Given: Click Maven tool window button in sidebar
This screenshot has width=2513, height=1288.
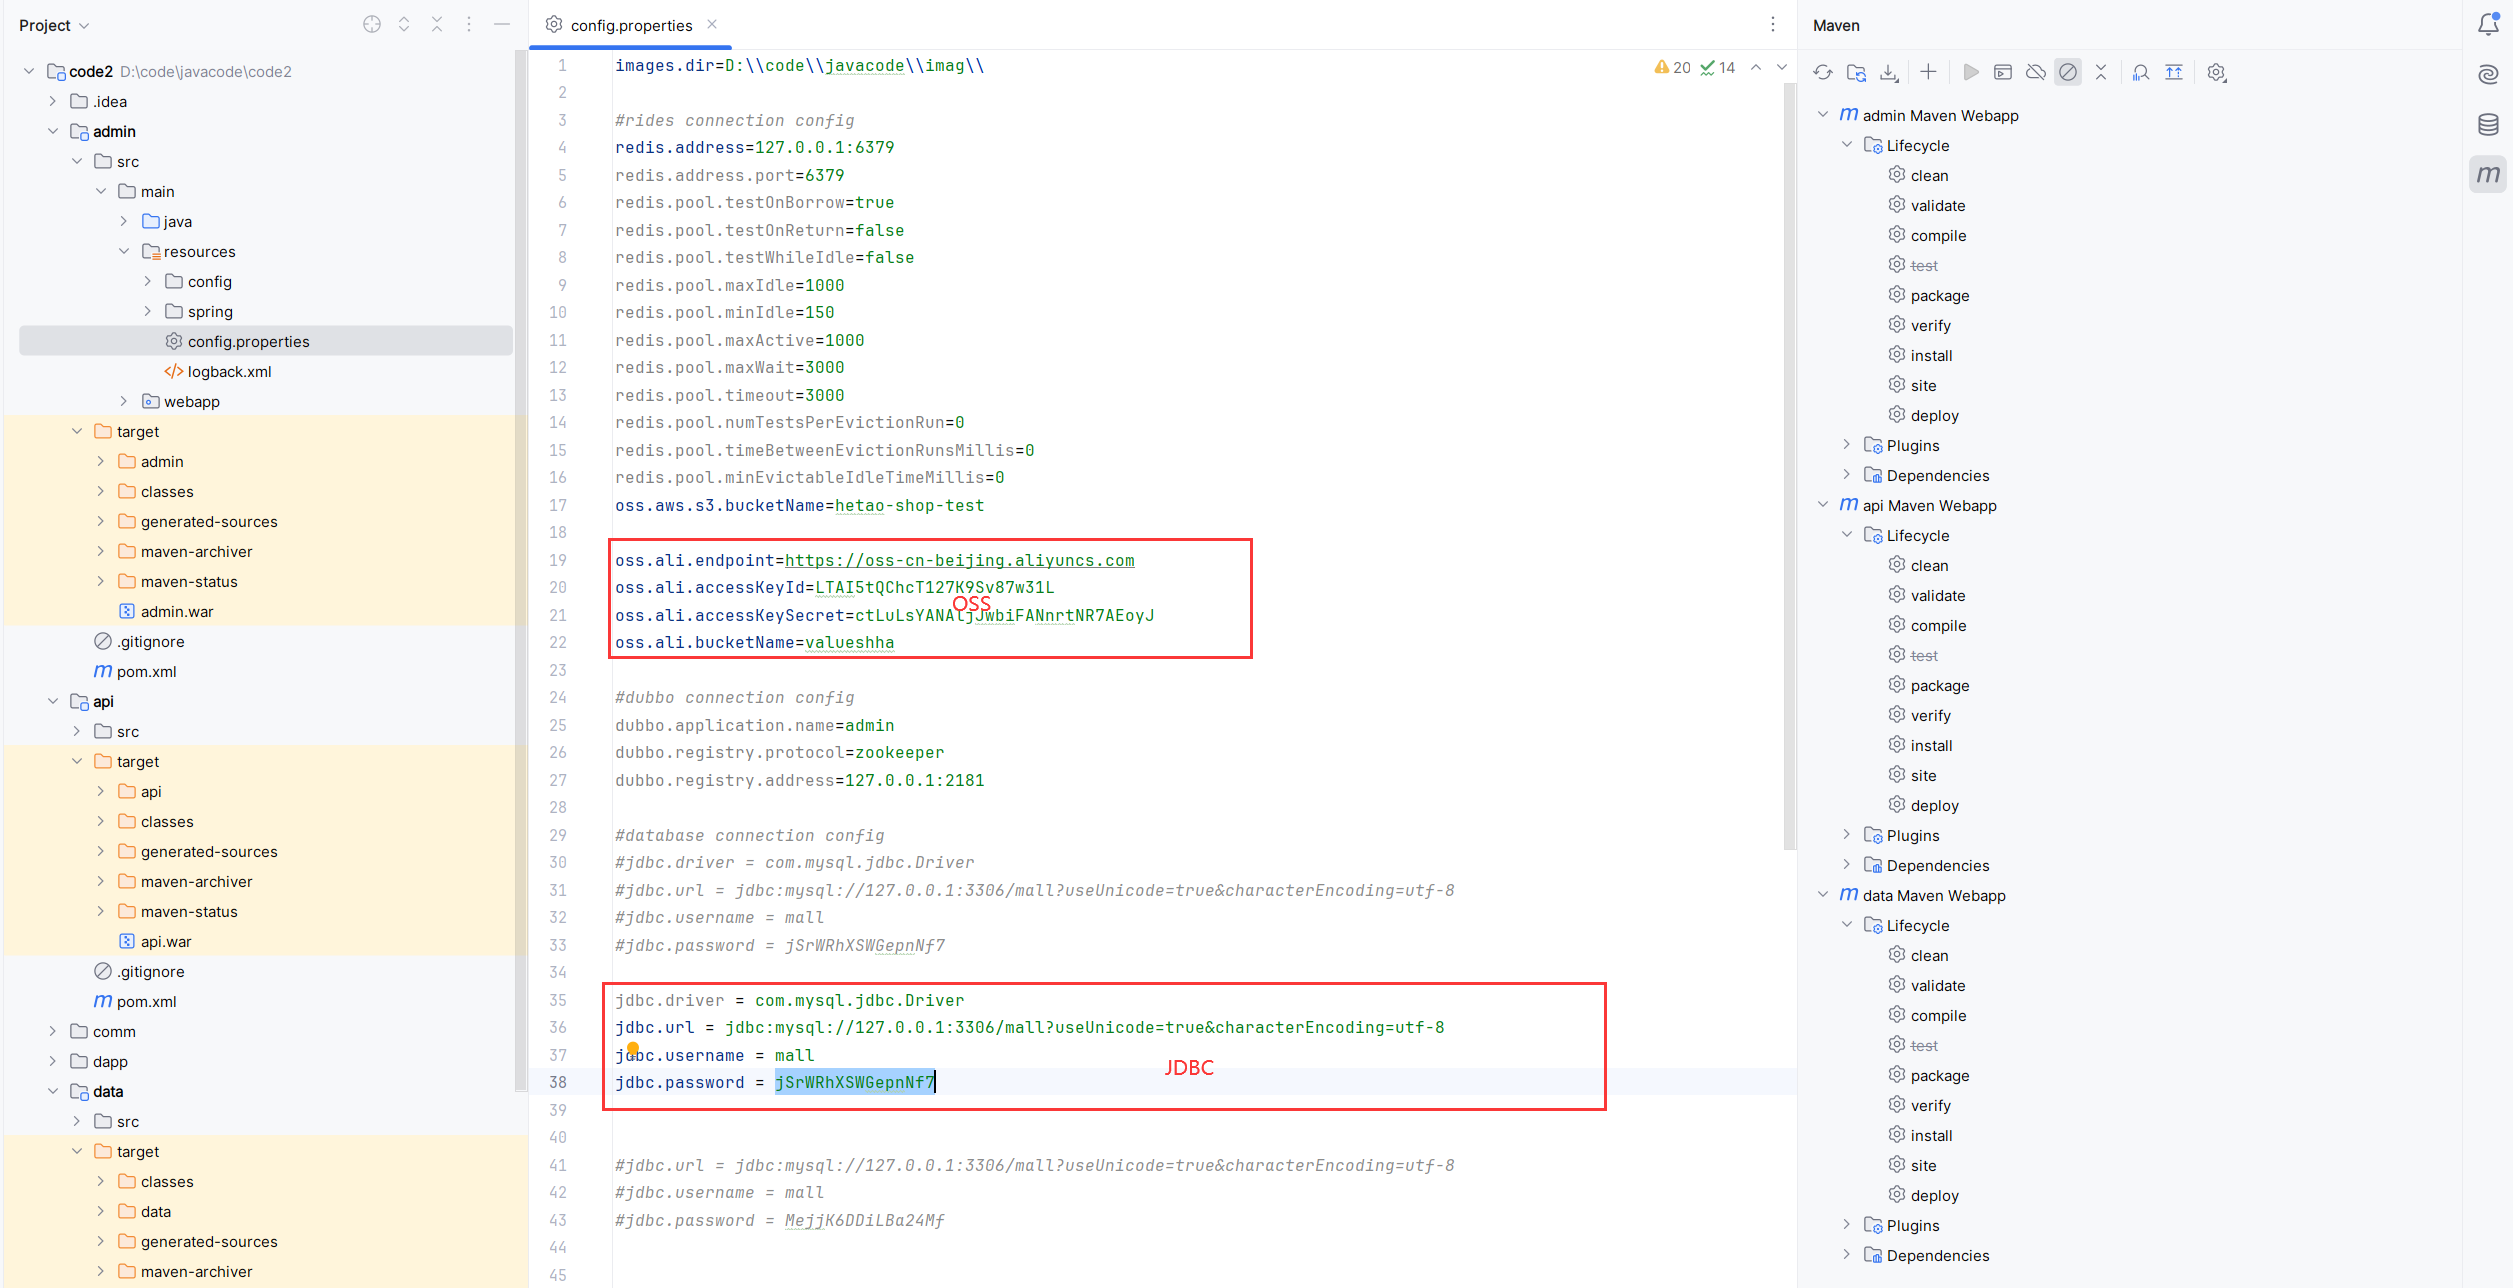Looking at the screenshot, I should pos(2488,174).
